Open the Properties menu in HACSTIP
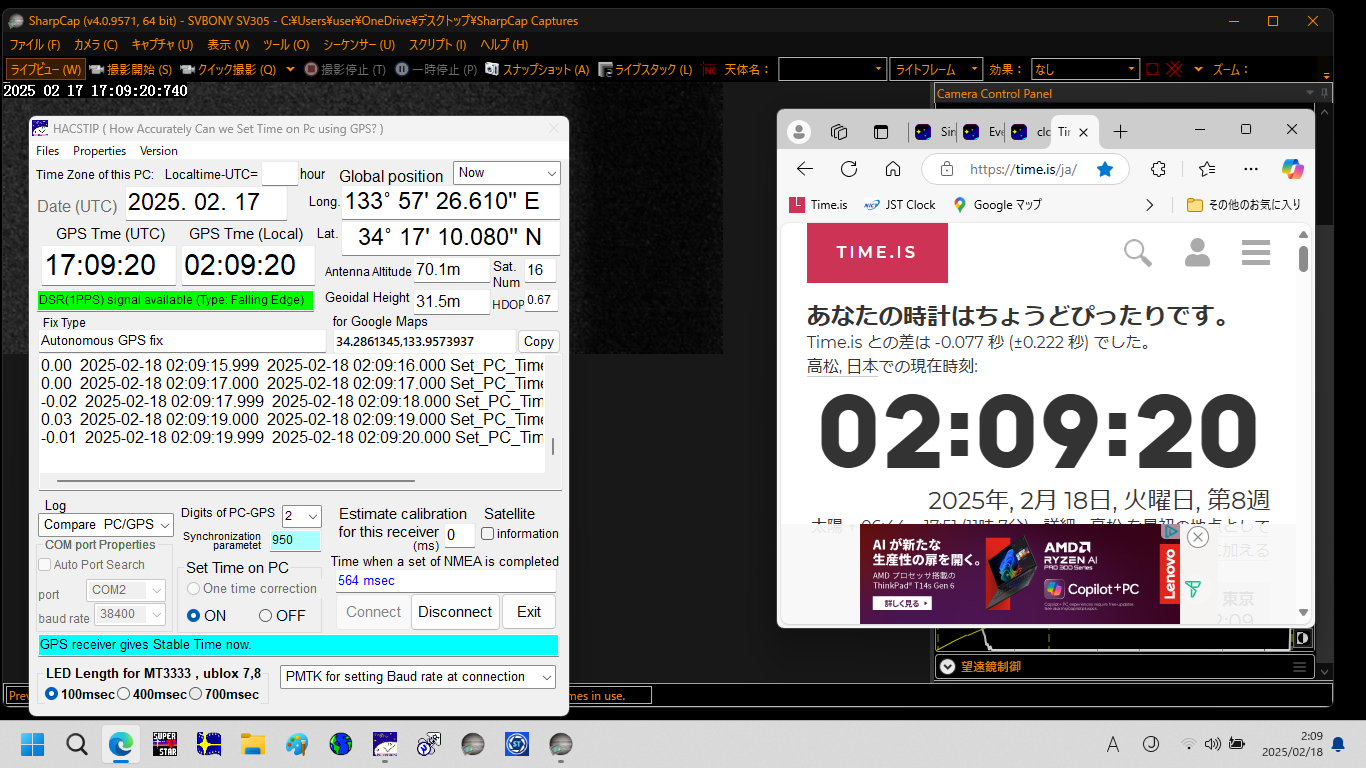Image resolution: width=1366 pixels, height=768 pixels. click(99, 151)
